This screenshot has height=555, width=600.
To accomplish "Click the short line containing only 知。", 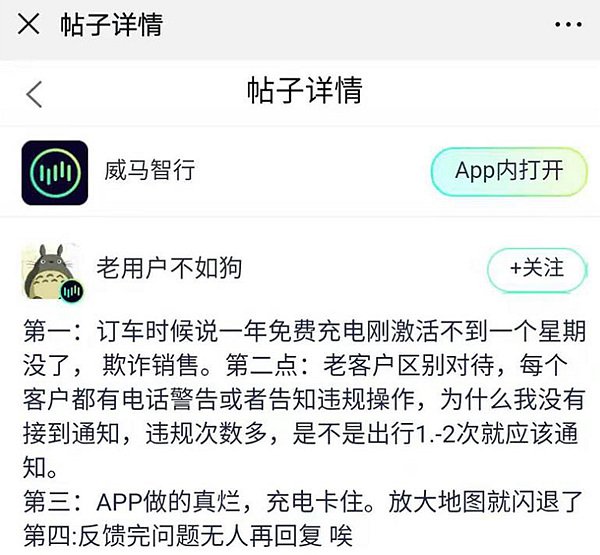I will pyautogui.click(x=40, y=467).
